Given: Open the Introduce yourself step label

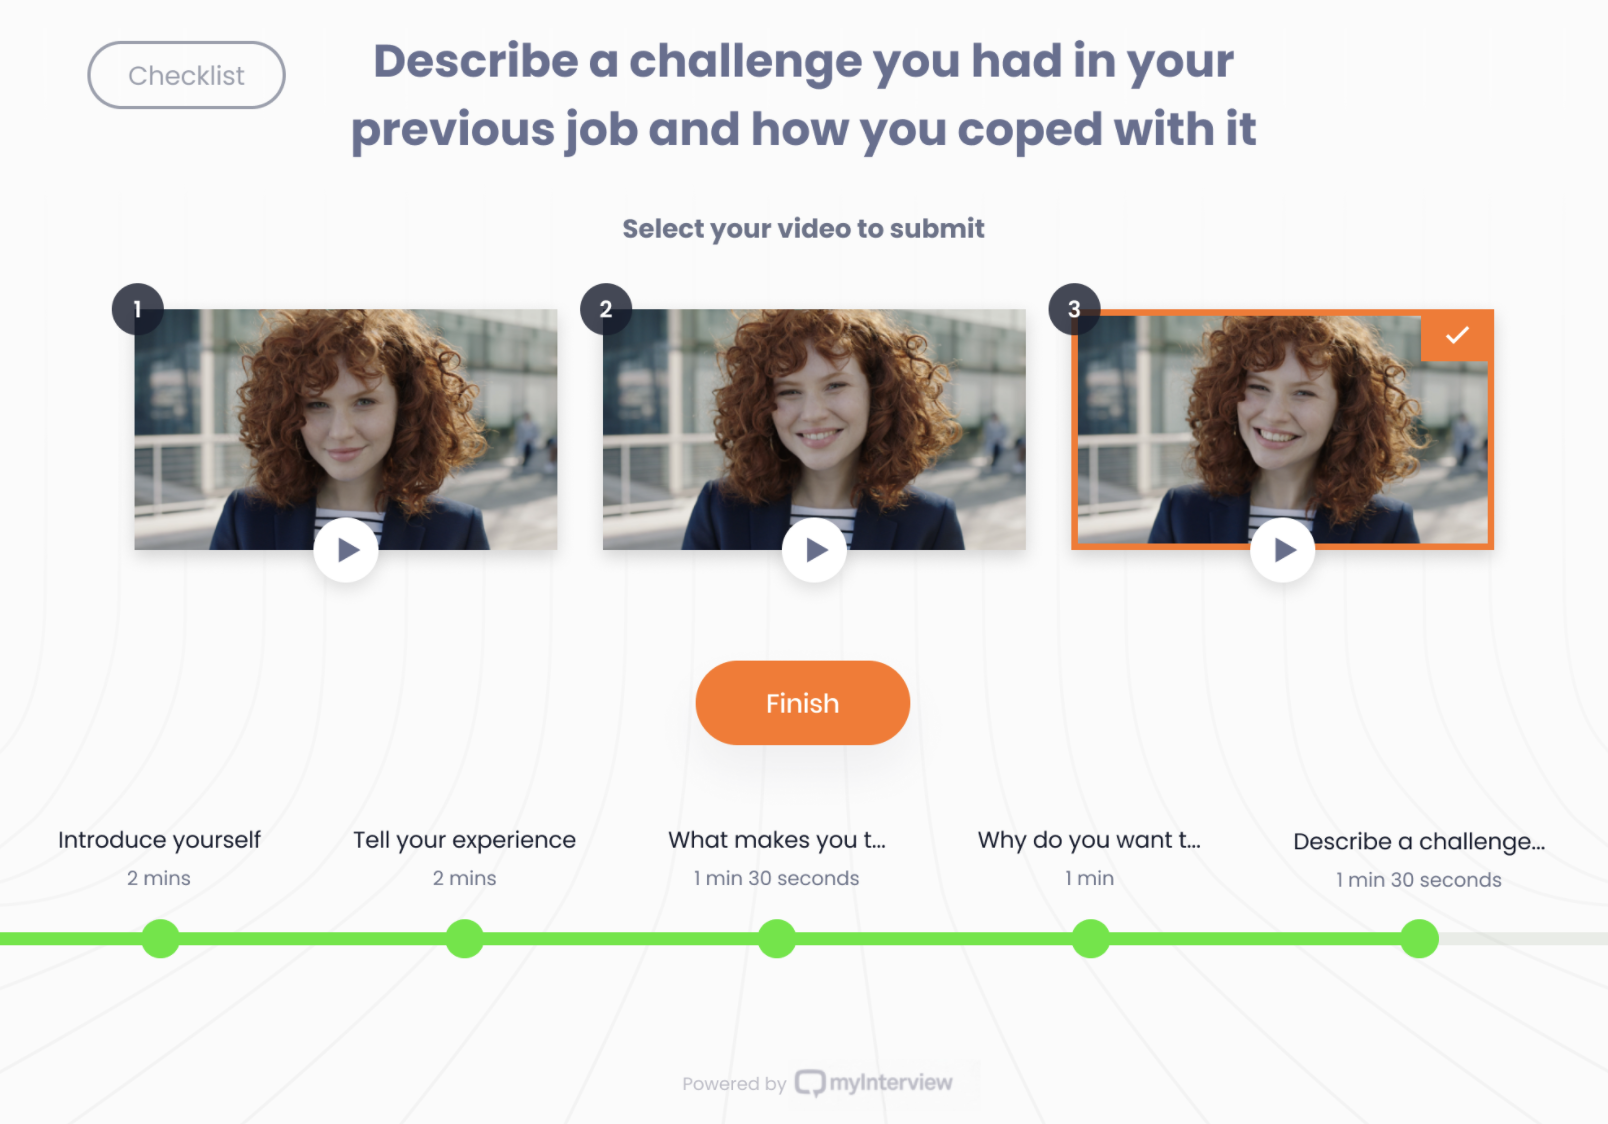Looking at the screenshot, I should click(159, 840).
